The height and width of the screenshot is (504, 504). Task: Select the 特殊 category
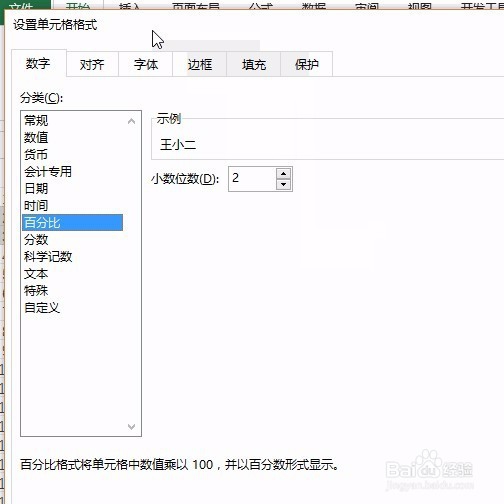pyautogui.click(x=73, y=291)
